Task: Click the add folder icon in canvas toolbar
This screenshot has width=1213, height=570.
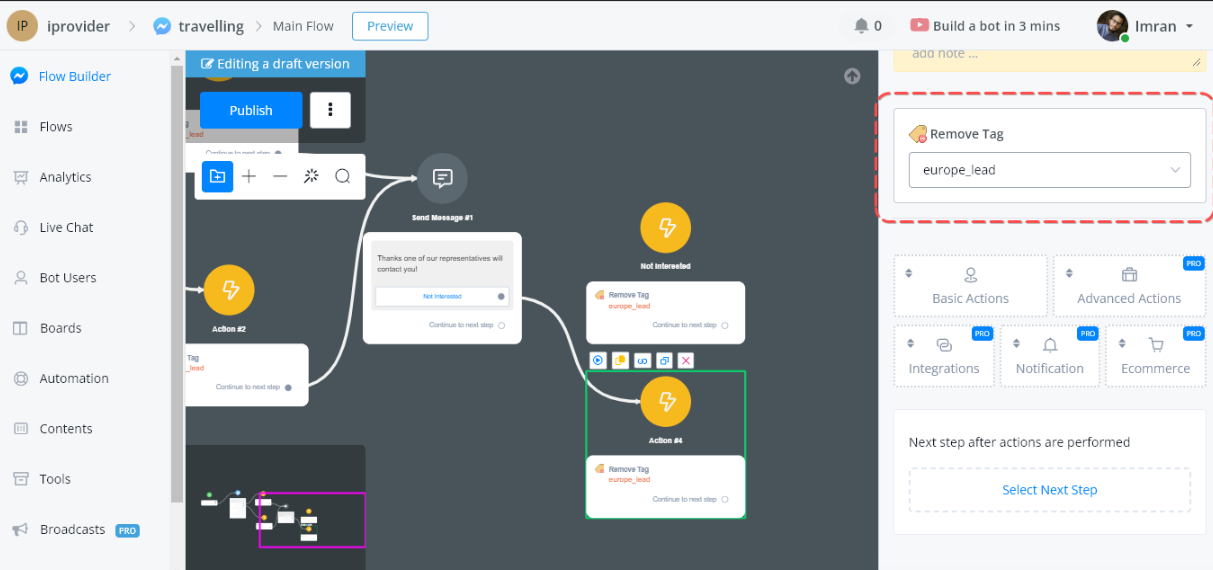Action: tap(217, 177)
